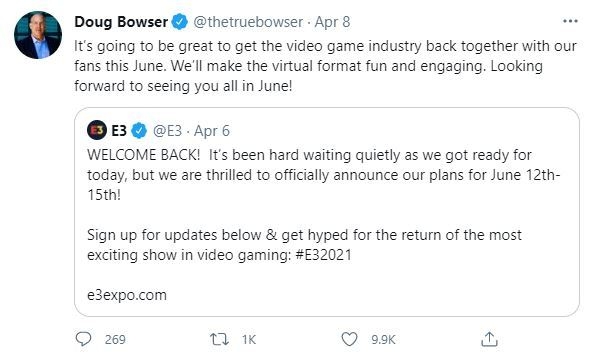Click the Apr 6 quoted tweet date

(x=212, y=131)
